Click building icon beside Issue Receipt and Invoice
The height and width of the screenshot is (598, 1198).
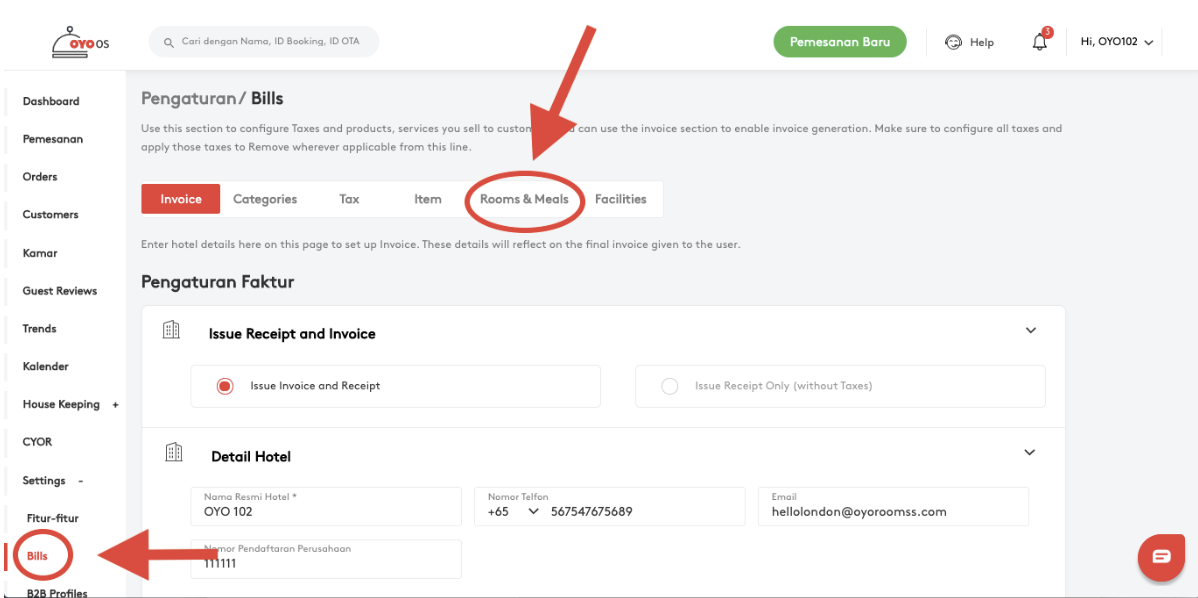coord(172,330)
